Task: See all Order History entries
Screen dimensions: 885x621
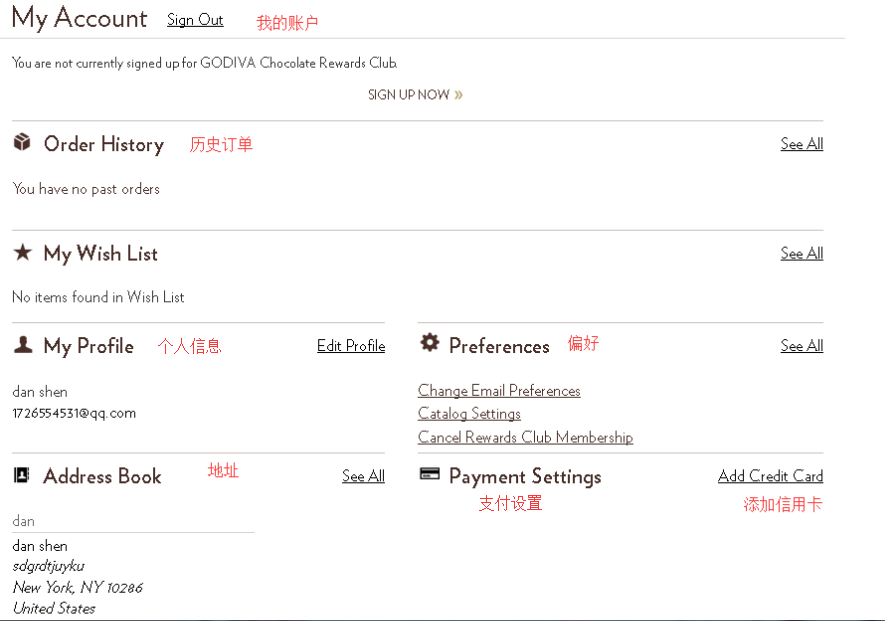Action: coord(801,144)
